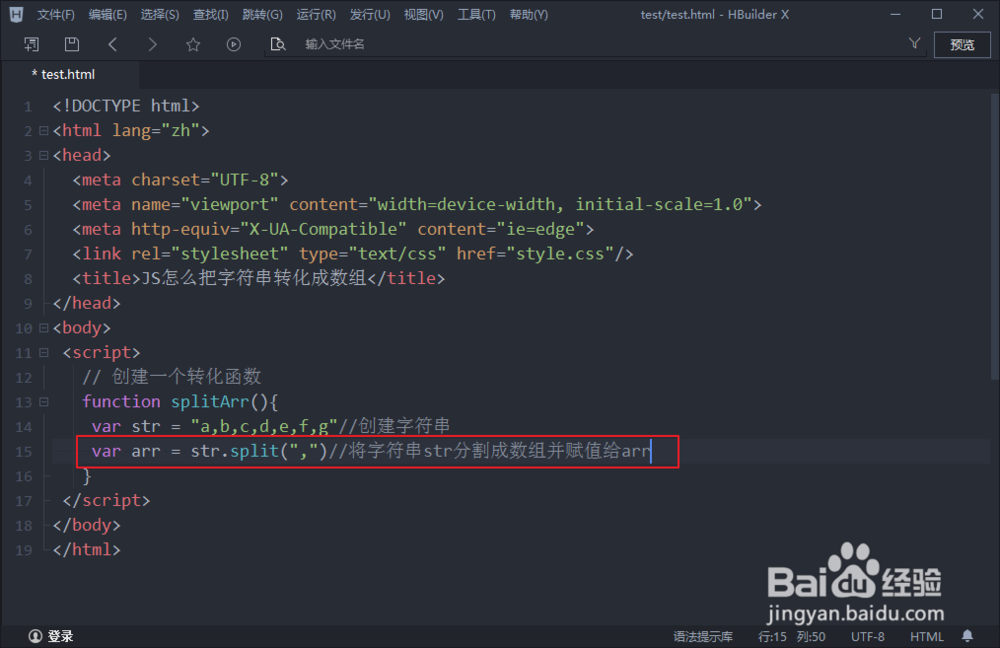Image resolution: width=1000 pixels, height=648 pixels.
Task: Open the 发行(U) menu
Action: pyautogui.click(x=370, y=14)
